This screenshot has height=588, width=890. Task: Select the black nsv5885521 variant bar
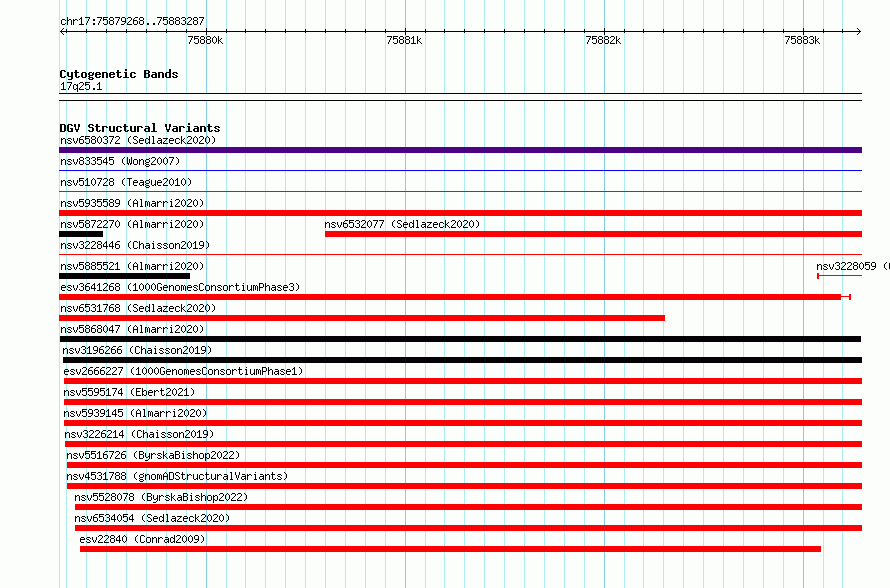pyautogui.click(x=124, y=276)
